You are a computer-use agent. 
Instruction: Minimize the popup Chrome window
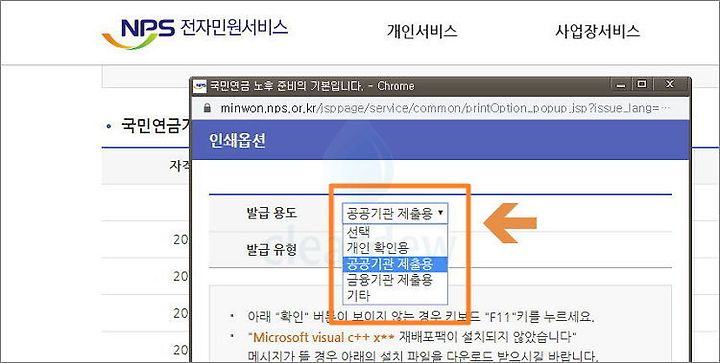tap(621, 85)
